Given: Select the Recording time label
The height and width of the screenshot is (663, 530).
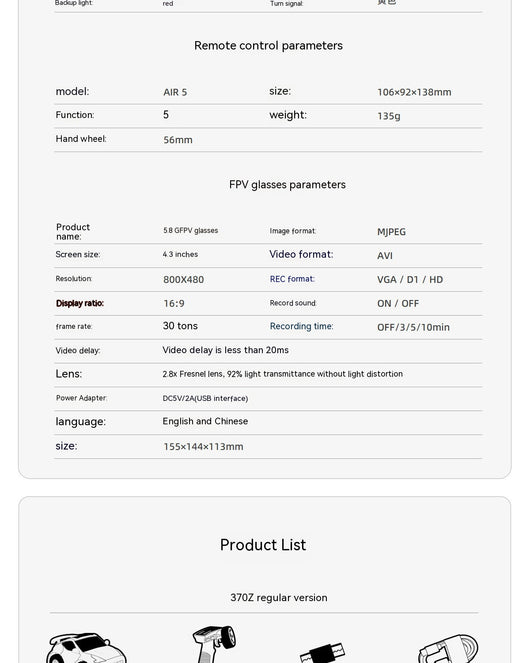Looking at the screenshot, I should coord(302,326).
